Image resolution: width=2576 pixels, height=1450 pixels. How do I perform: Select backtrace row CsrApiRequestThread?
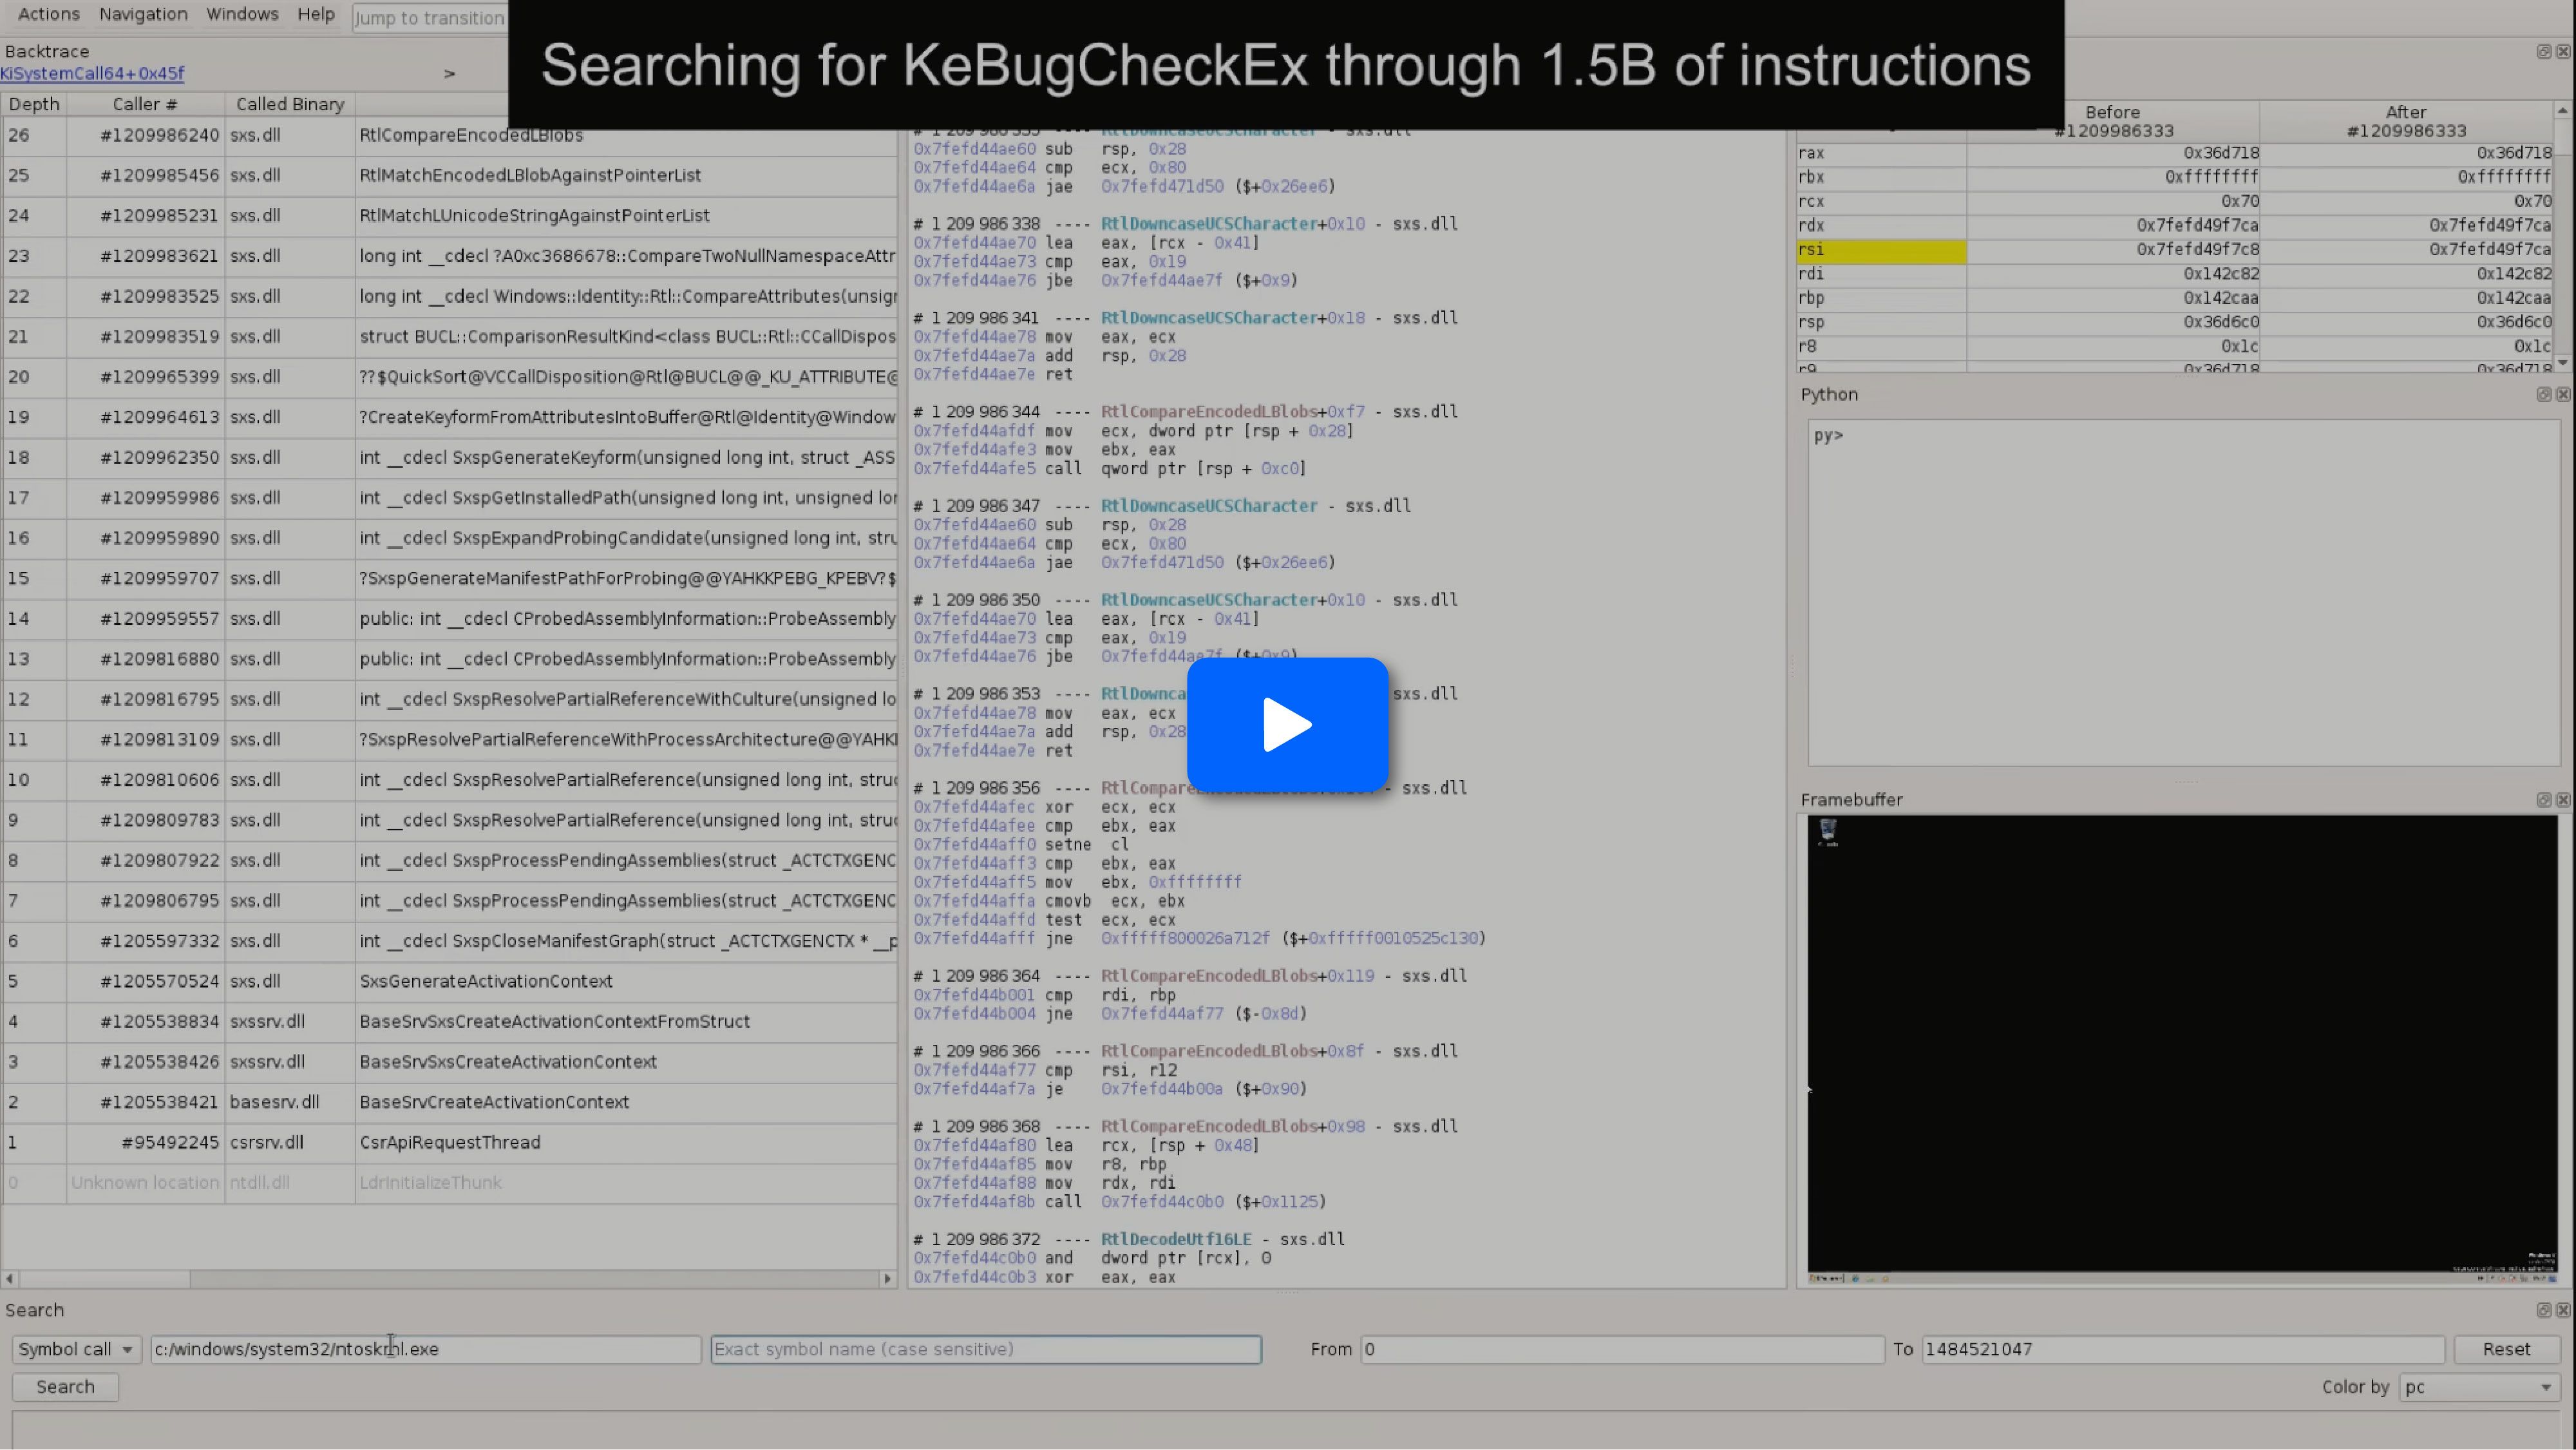(x=449, y=1142)
